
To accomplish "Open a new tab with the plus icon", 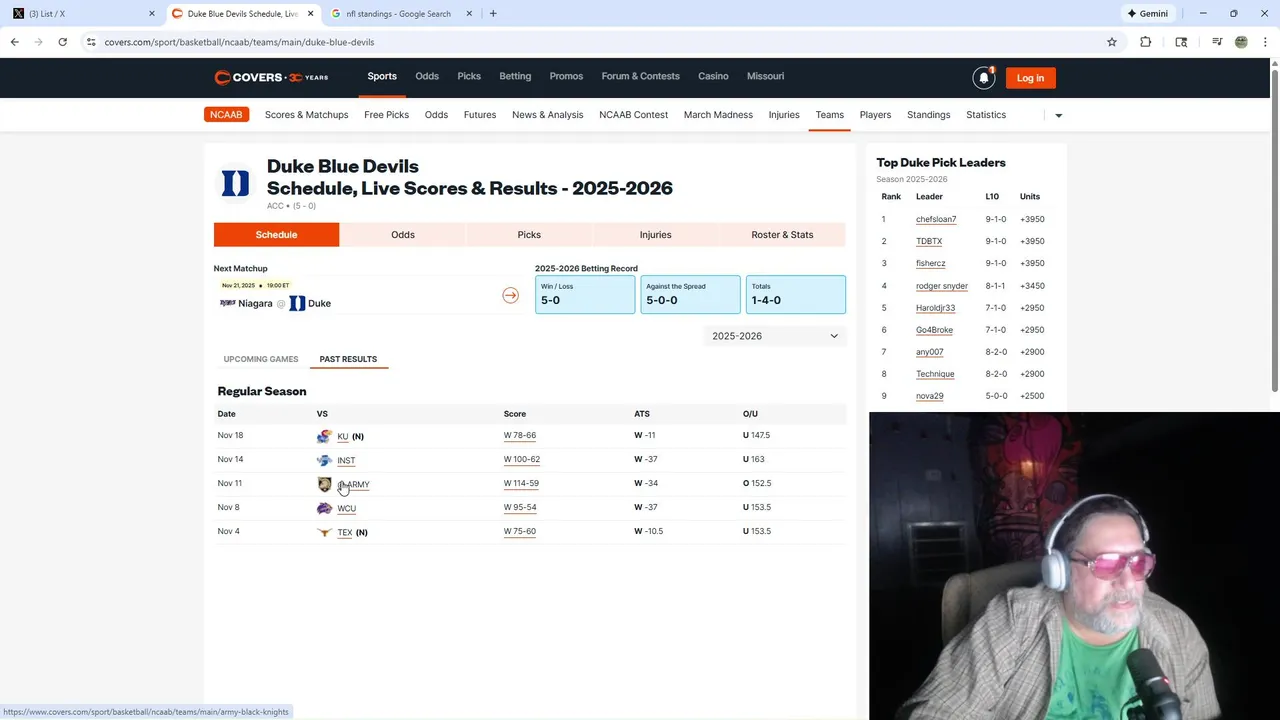I will (x=493, y=14).
